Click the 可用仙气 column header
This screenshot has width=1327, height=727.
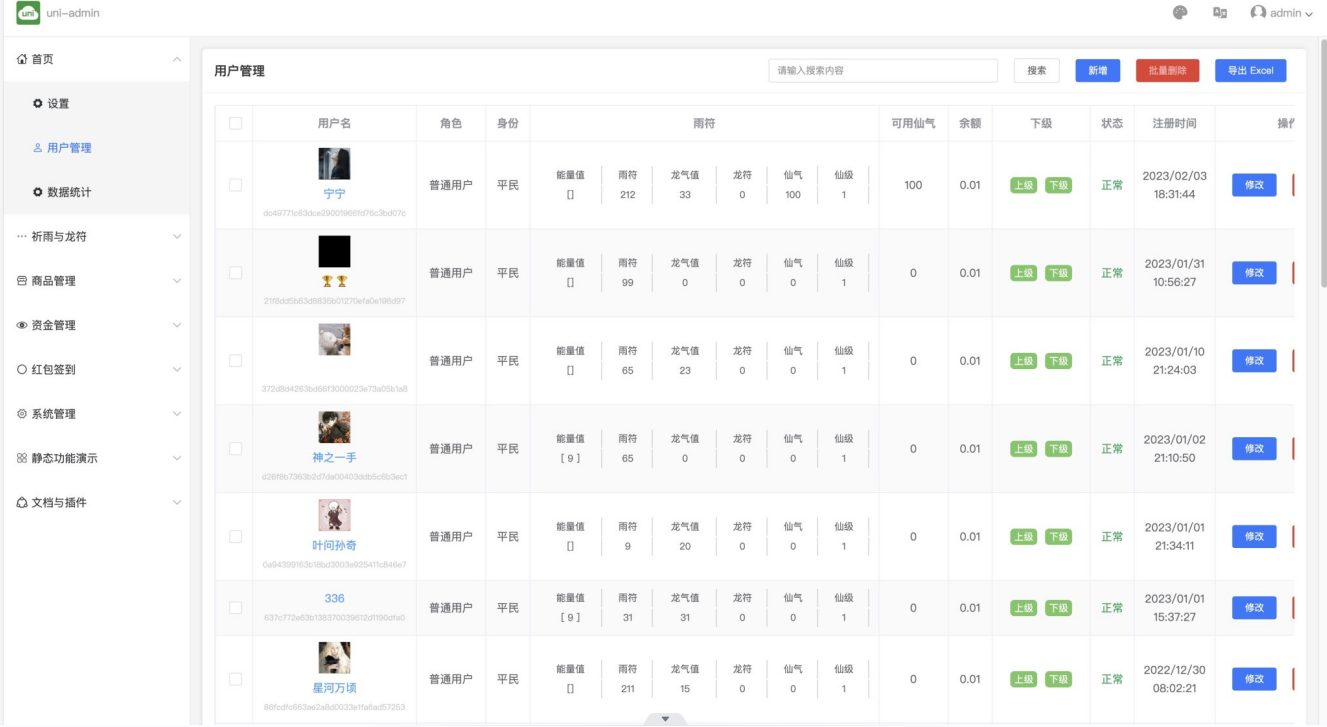pyautogui.click(x=913, y=123)
